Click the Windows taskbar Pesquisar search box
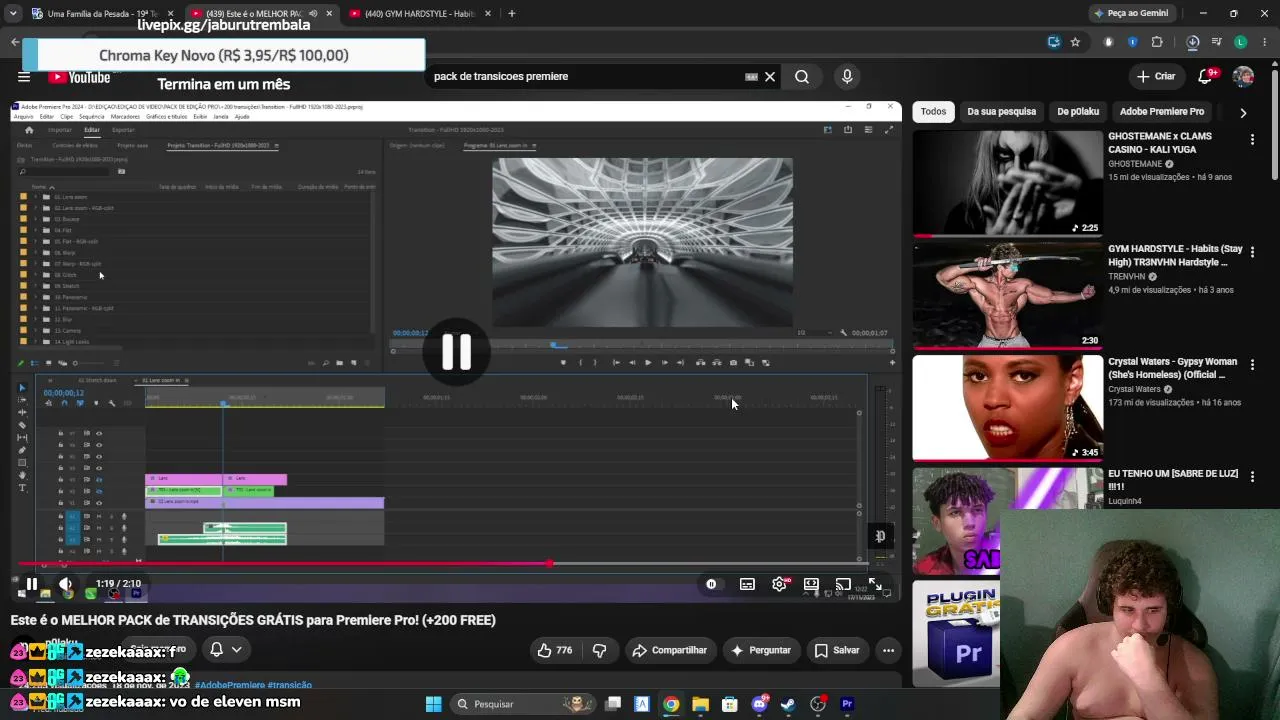Viewport: 1280px width, 720px height. pyautogui.click(x=522, y=704)
